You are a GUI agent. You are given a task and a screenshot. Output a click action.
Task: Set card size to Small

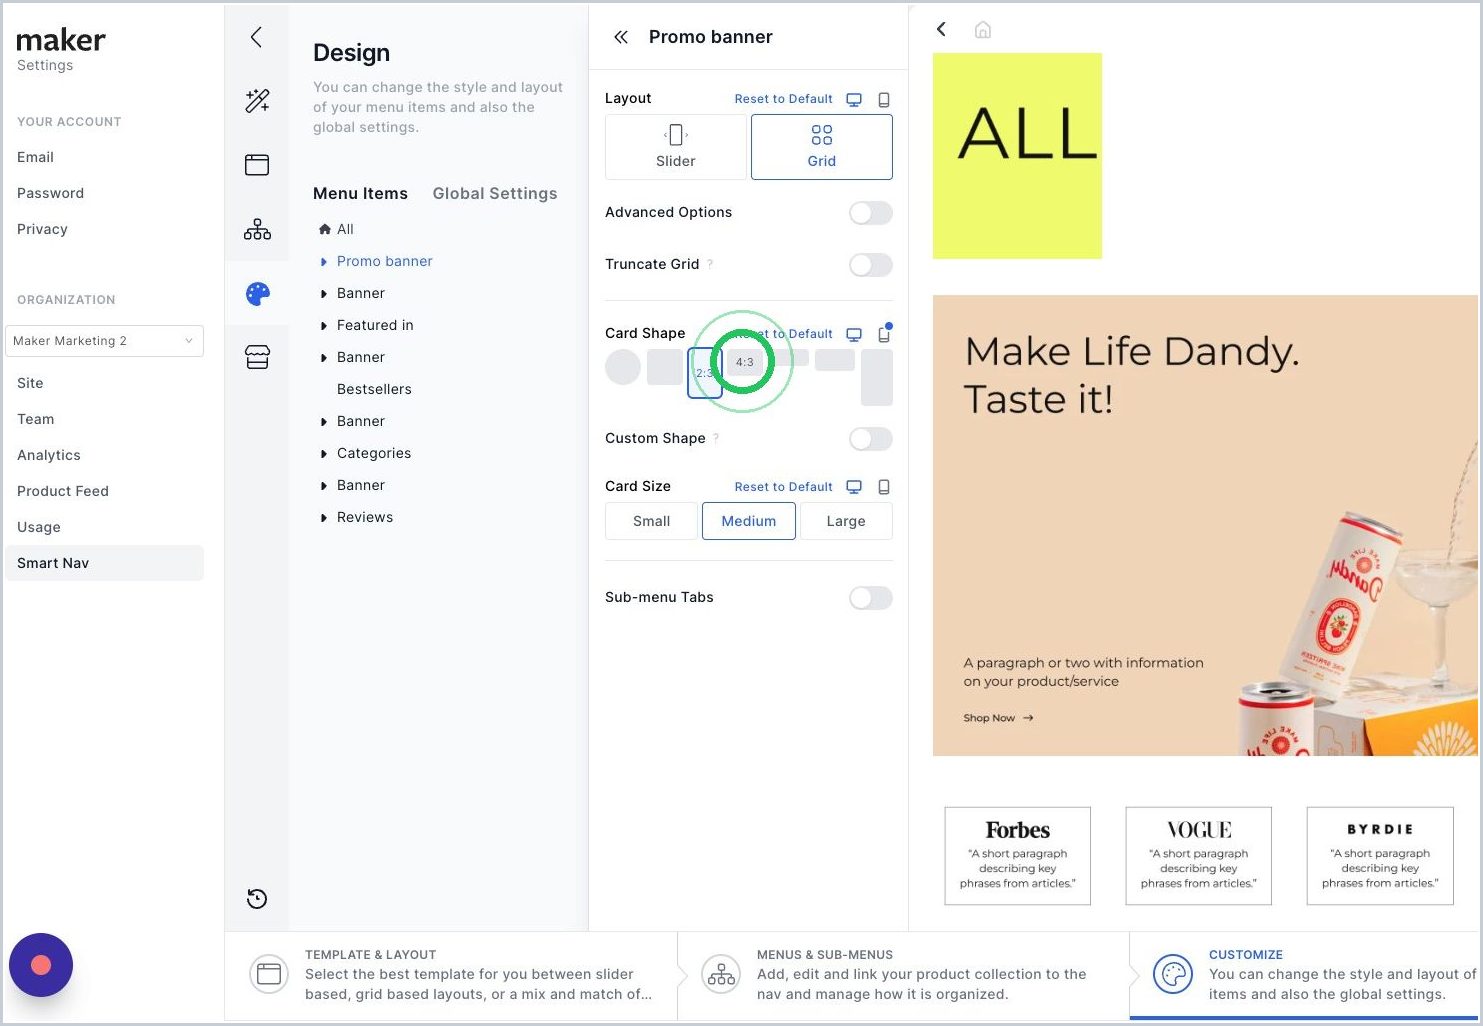tap(651, 521)
